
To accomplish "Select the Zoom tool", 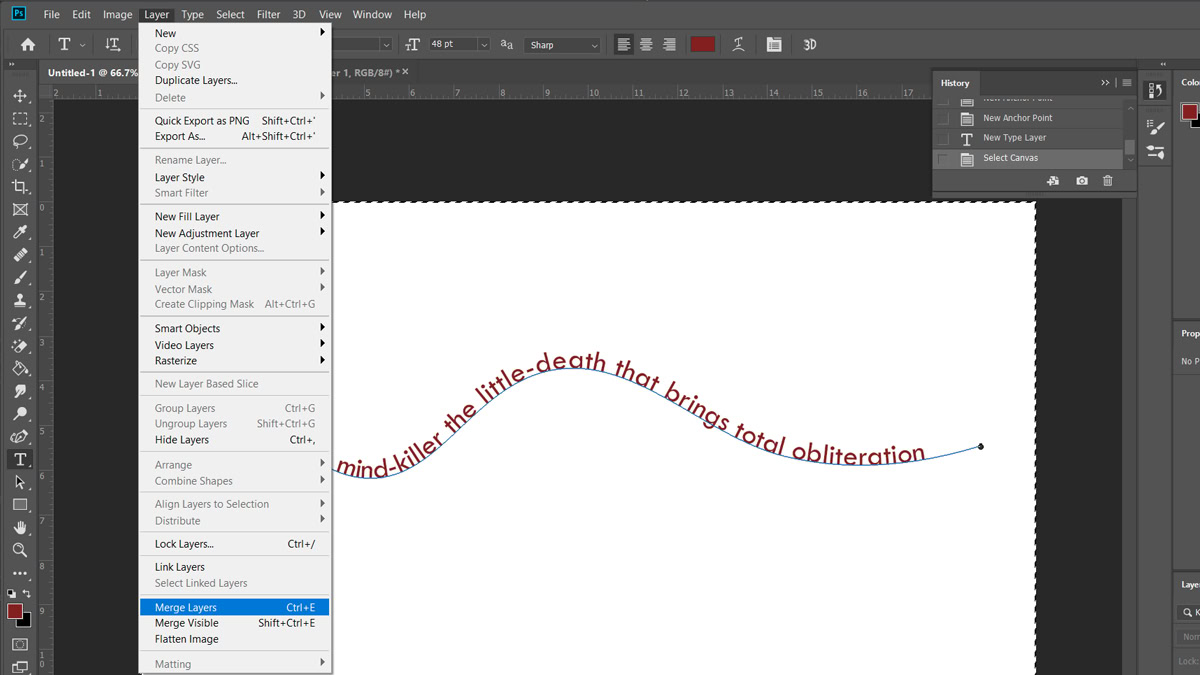I will [x=20, y=550].
